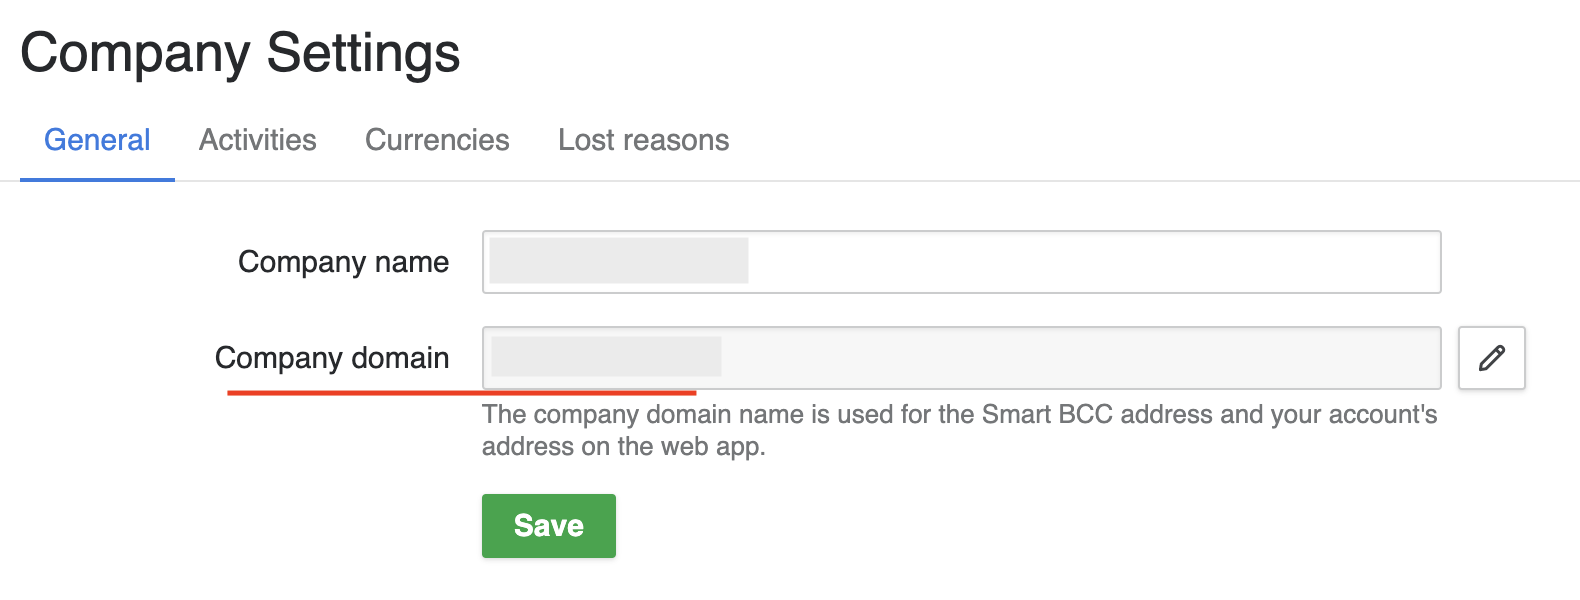Click the red underline below Company domain
Screen dimensions: 1580x600
point(461,393)
